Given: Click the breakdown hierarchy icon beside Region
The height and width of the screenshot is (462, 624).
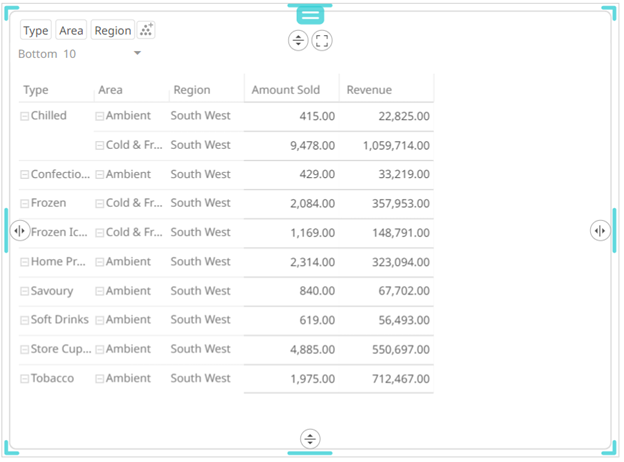Looking at the screenshot, I should (146, 30).
